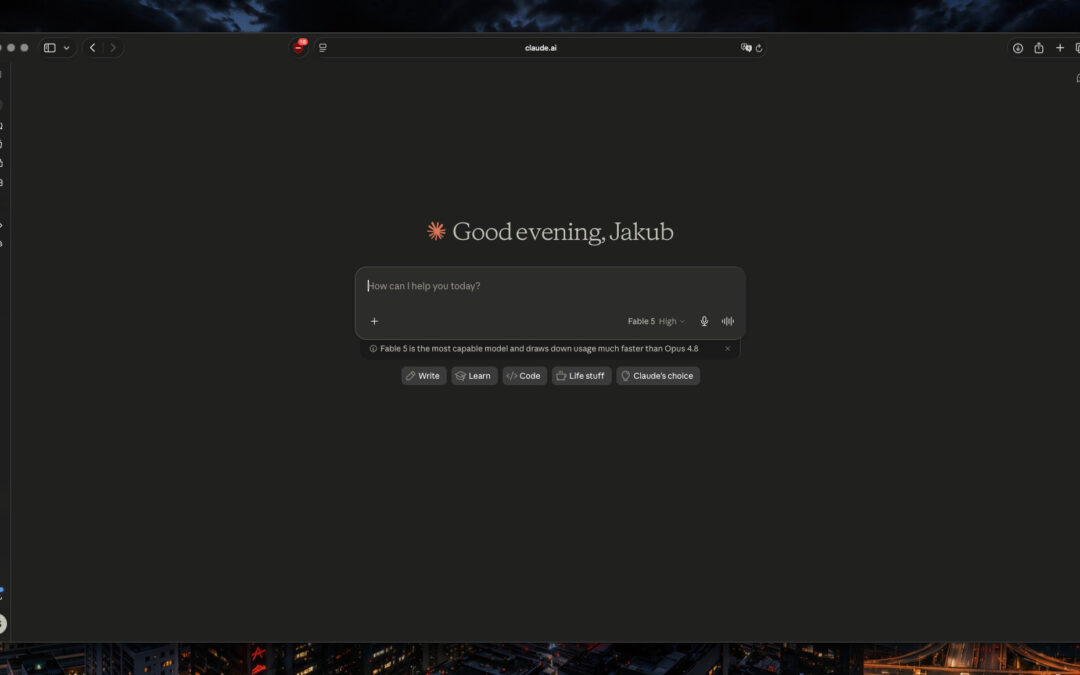Open a new tab with plus icon

[x=1060, y=48]
